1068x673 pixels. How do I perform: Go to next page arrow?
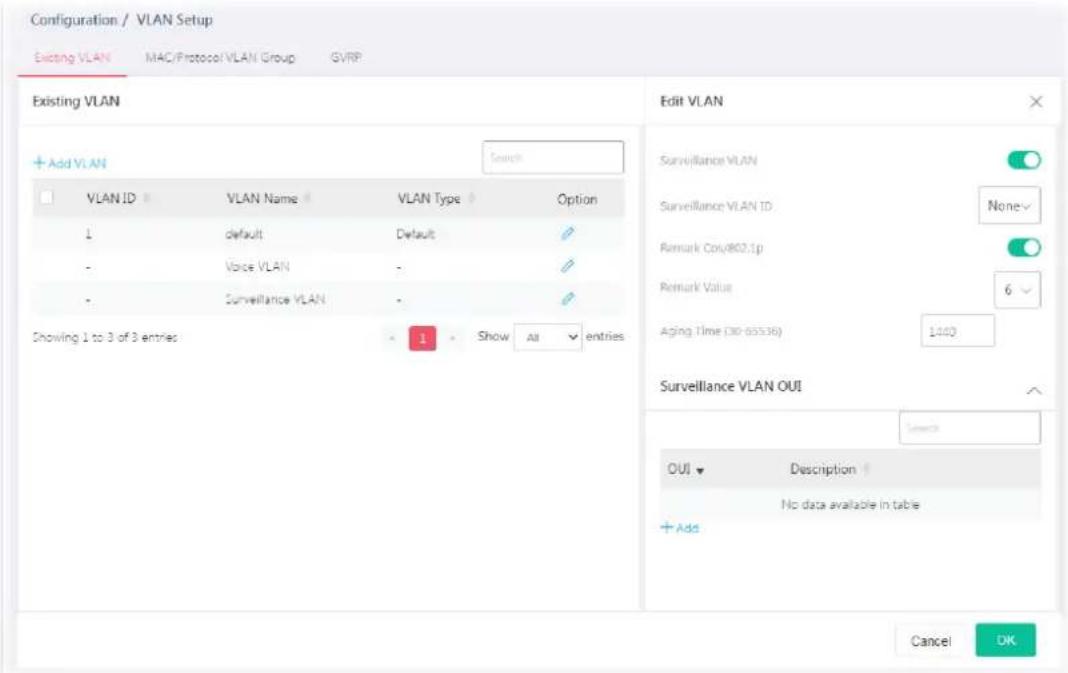tap(452, 338)
